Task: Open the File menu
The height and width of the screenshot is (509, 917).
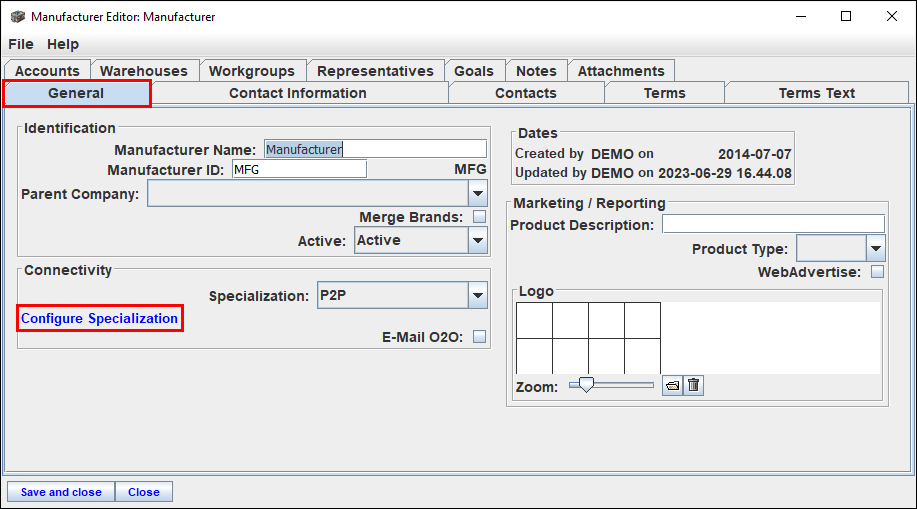Action: pos(20,44)
